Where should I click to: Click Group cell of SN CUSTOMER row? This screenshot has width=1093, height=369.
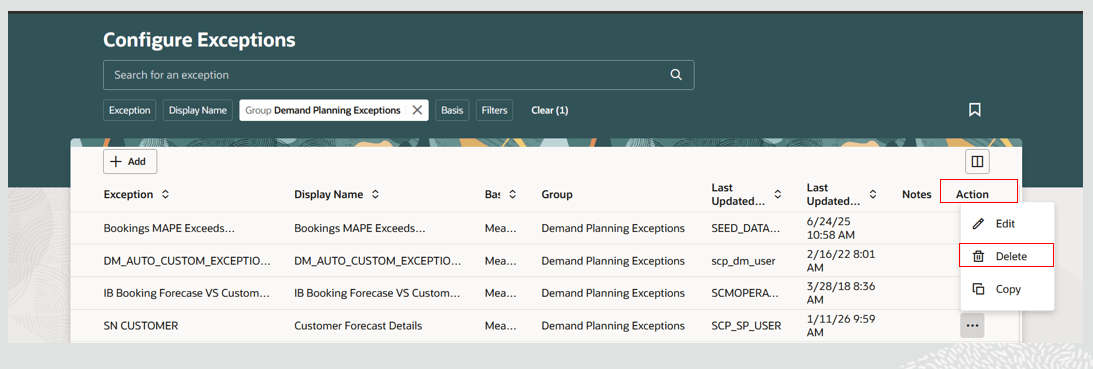coord(613,326)
